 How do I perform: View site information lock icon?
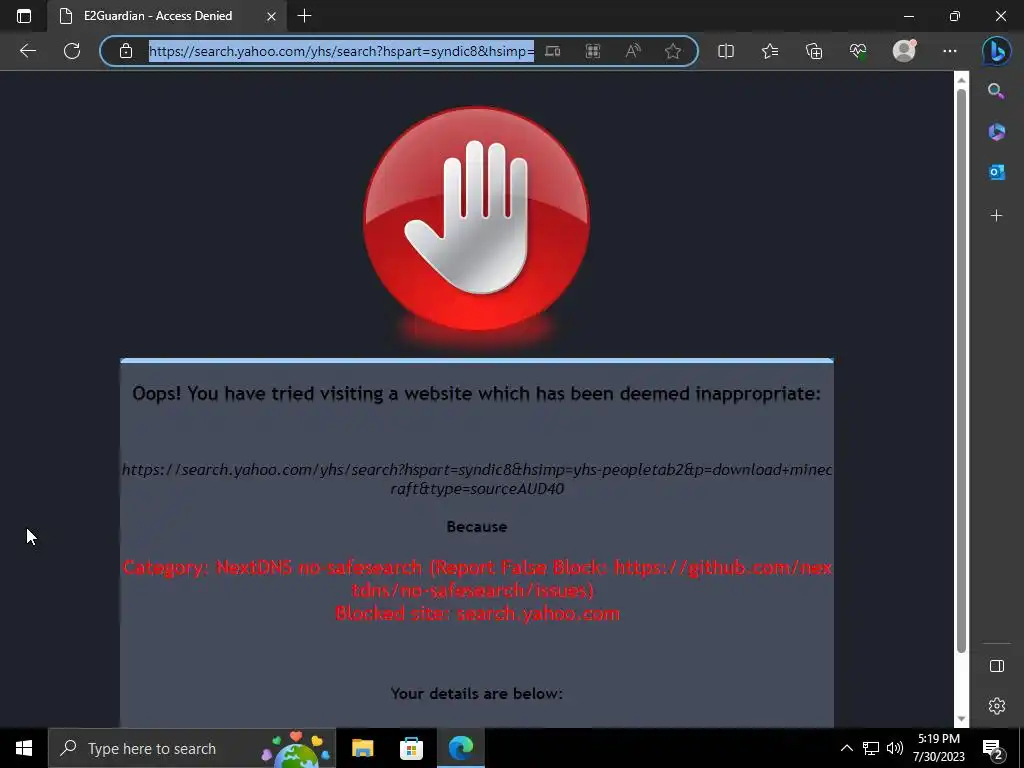click(126, 51)
